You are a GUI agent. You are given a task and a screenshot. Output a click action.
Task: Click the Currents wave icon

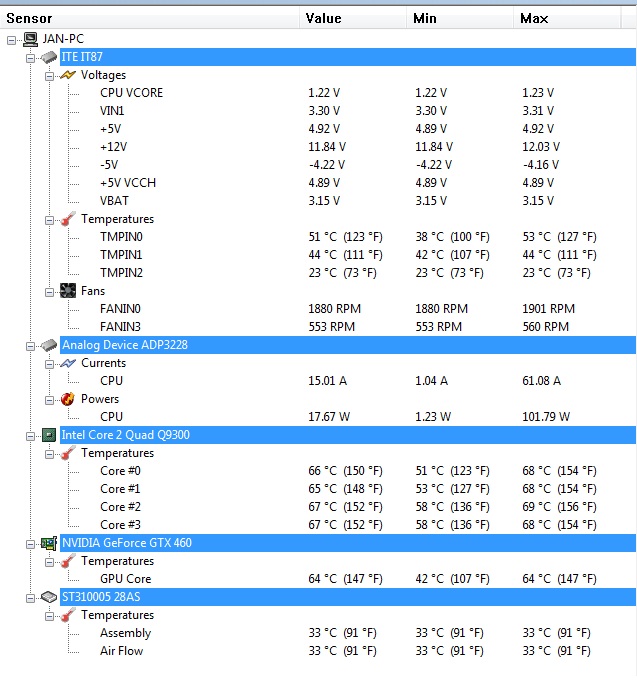pyautogui.click(x=68, y=363)
